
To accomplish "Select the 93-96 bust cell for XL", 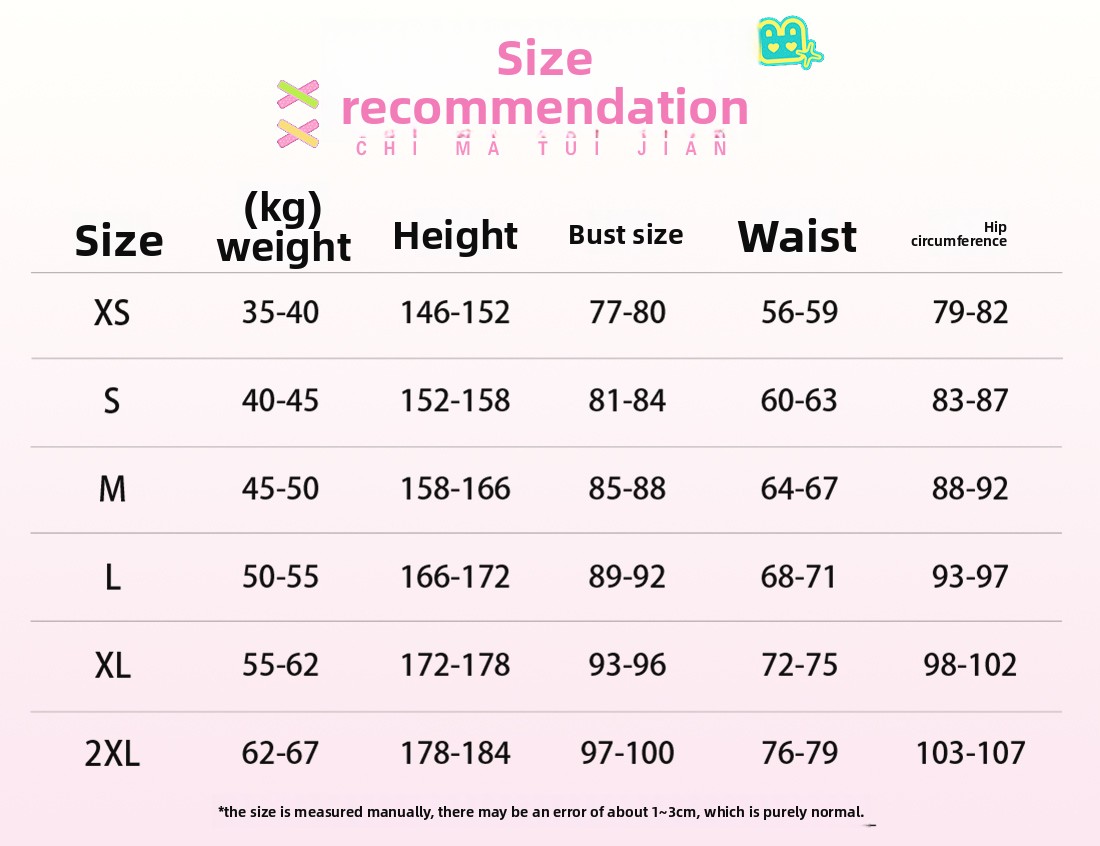I will (x=627, y=665).
